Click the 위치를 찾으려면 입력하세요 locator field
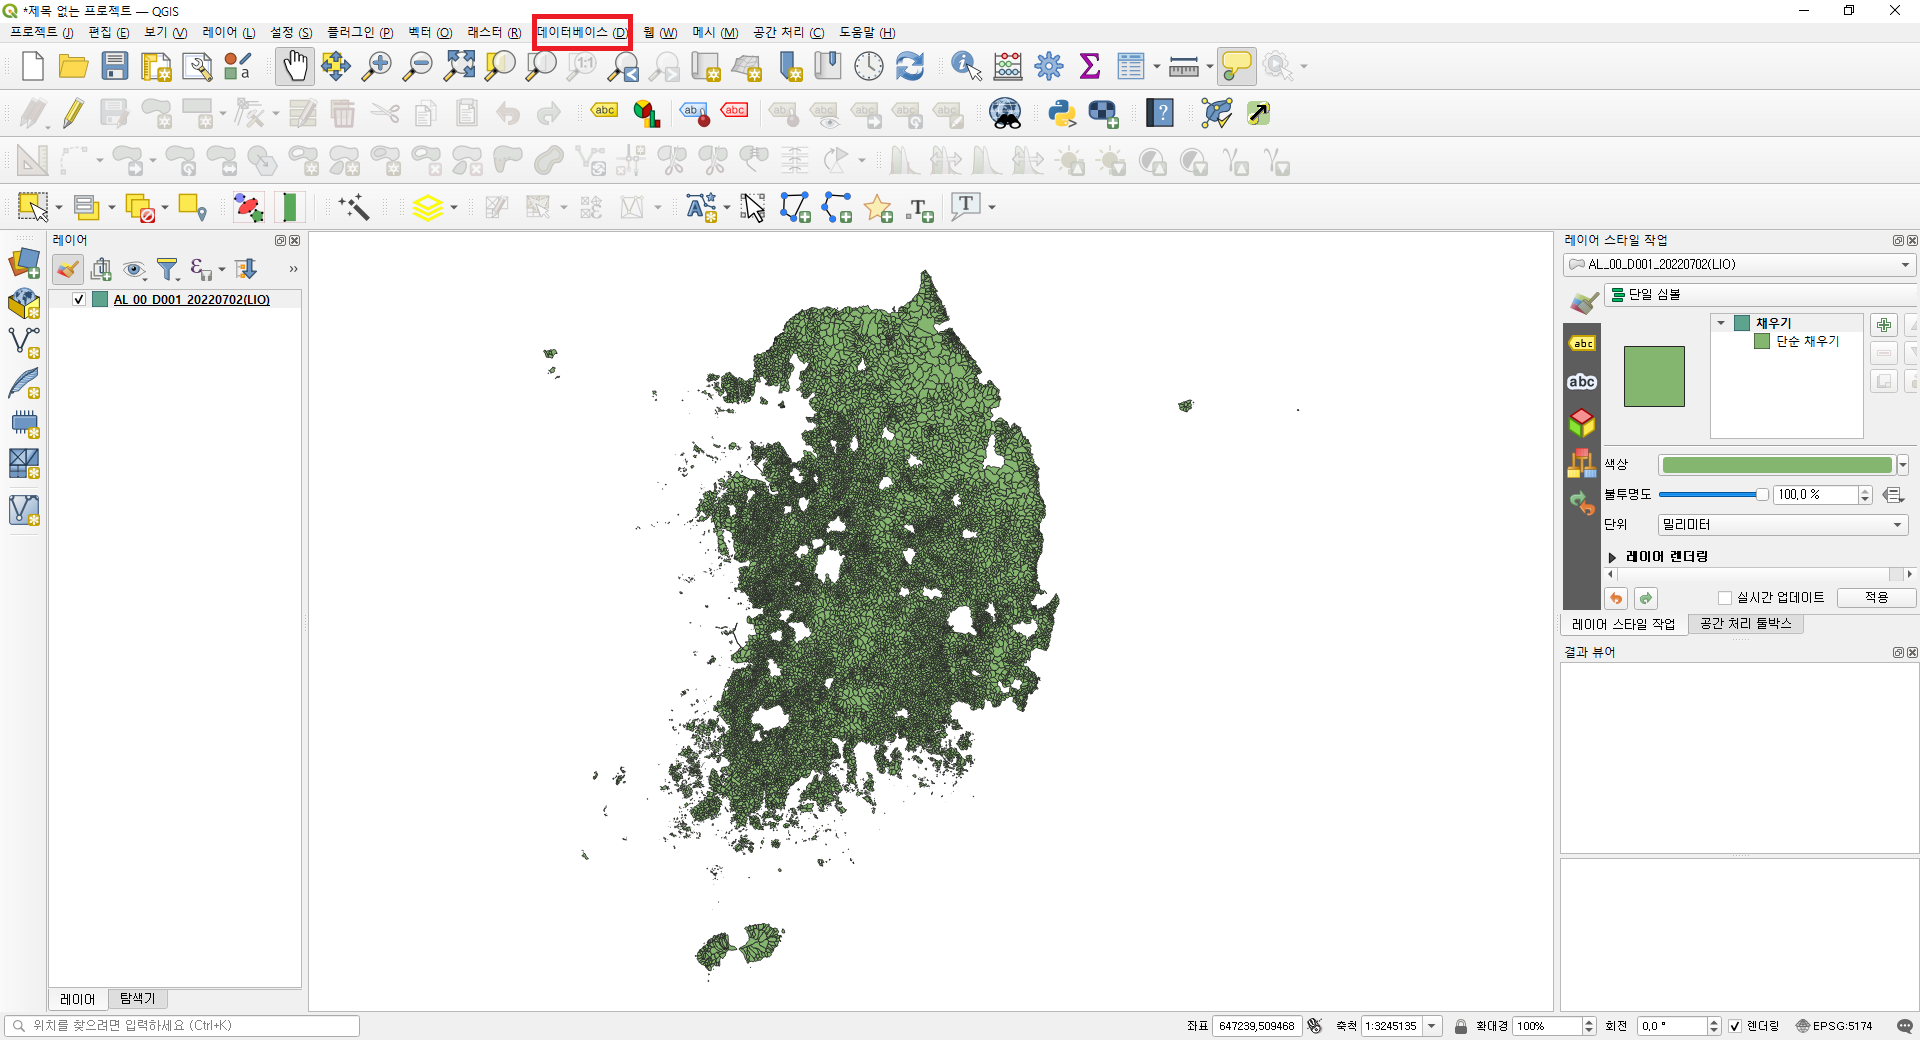This screenshot has height=1040, width=1920. (x=182, y=1026)
